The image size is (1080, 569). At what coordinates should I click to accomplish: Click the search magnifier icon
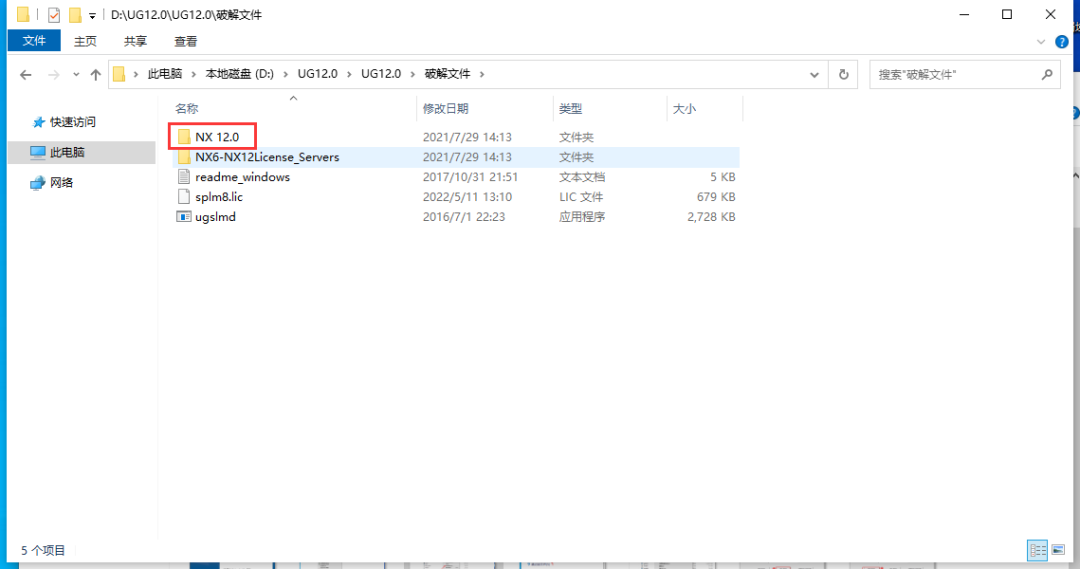point(1047,74)
